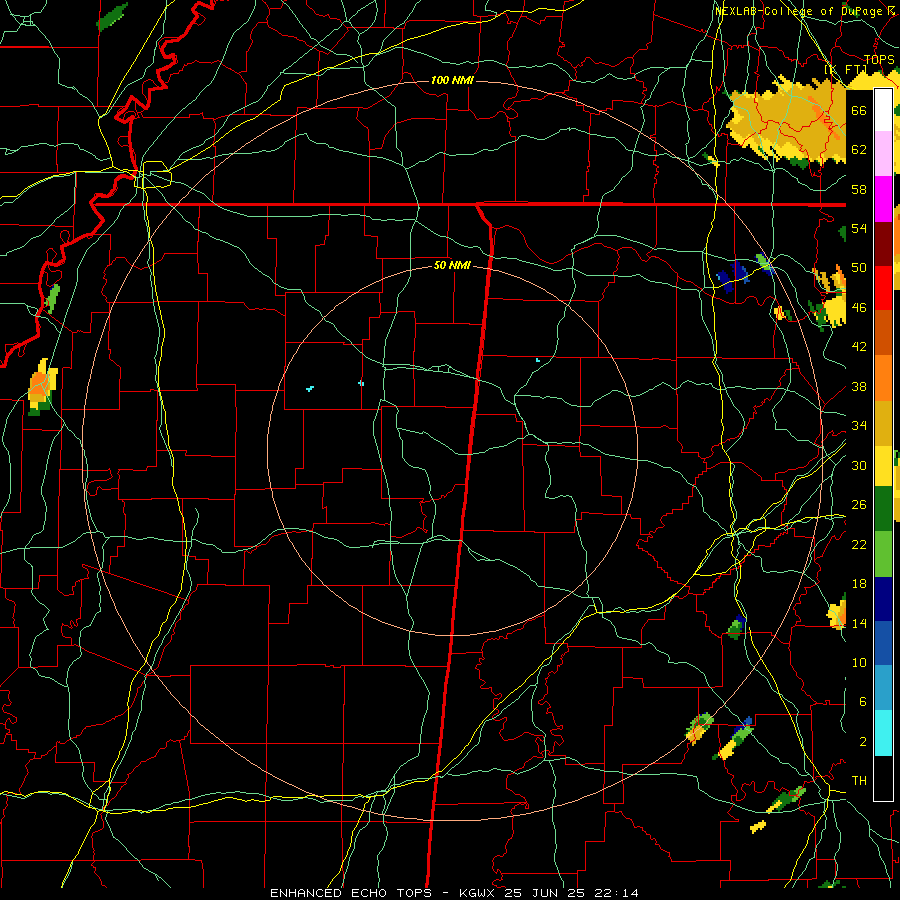Click the legend value '10'
This screenshot has height=900, width=900.
click(x=859, y=662)
